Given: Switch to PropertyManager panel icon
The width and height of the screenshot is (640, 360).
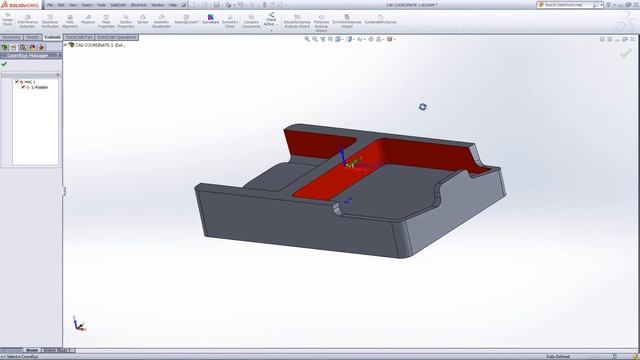Looking at the screenshot, I should click(13, 47).
